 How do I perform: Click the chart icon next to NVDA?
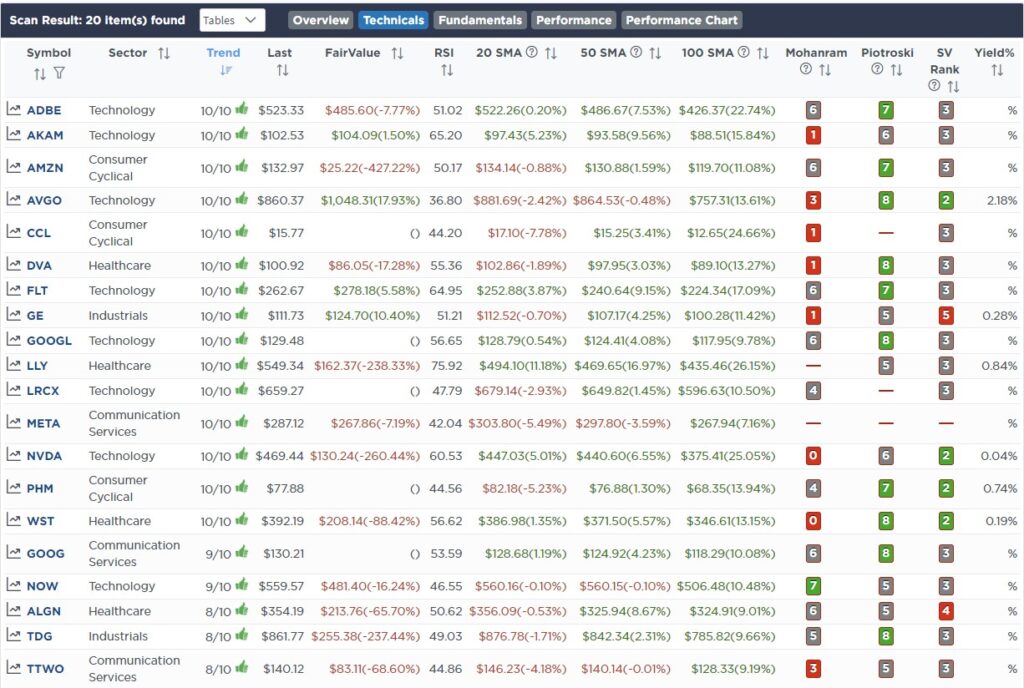tap(13, 455)
